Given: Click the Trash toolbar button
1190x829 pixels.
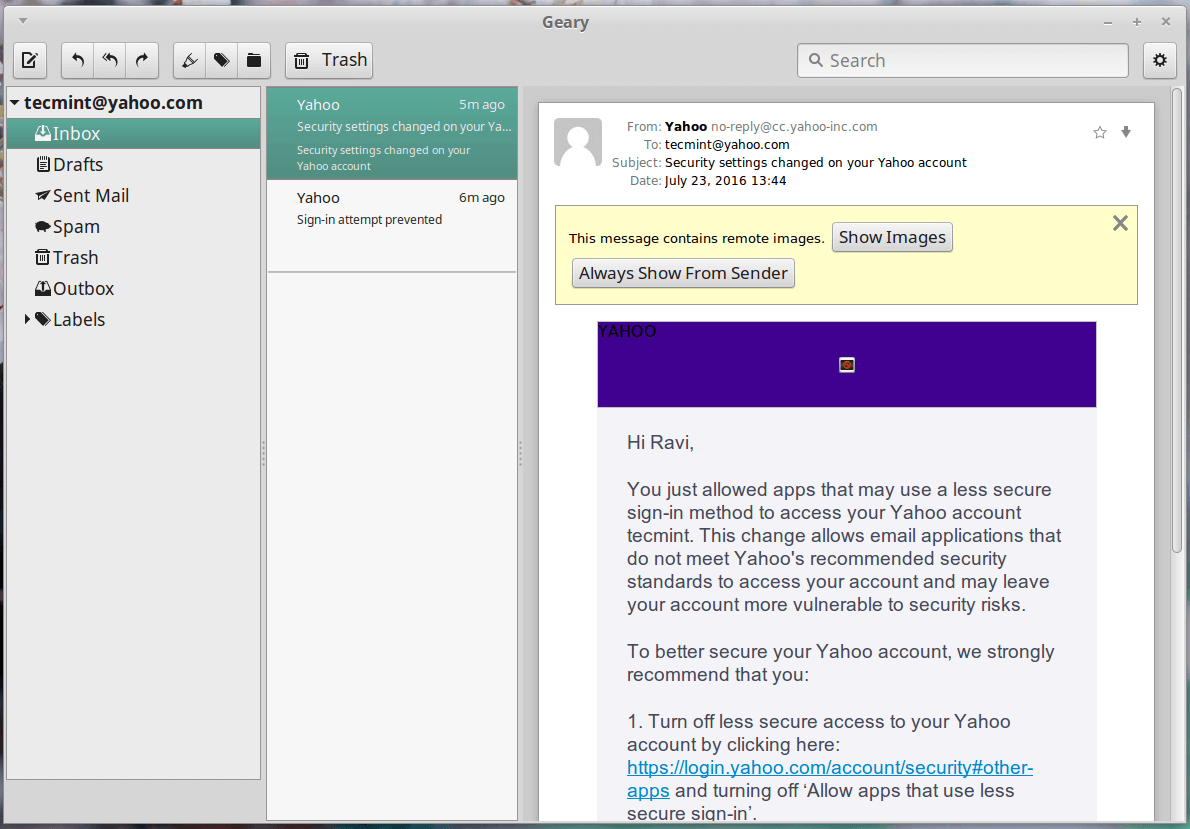Looking at the screenshot, I should pyautogui.click(x=329, y=60).
